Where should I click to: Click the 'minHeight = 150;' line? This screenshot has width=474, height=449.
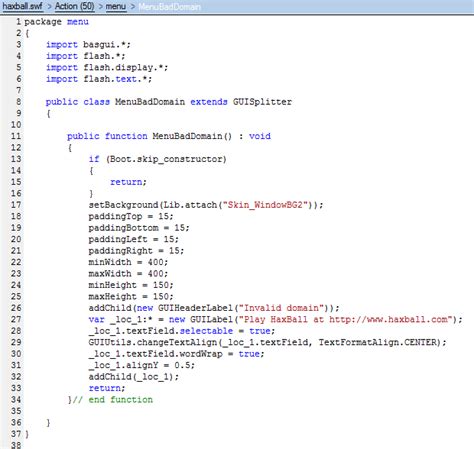coord(131,285)
